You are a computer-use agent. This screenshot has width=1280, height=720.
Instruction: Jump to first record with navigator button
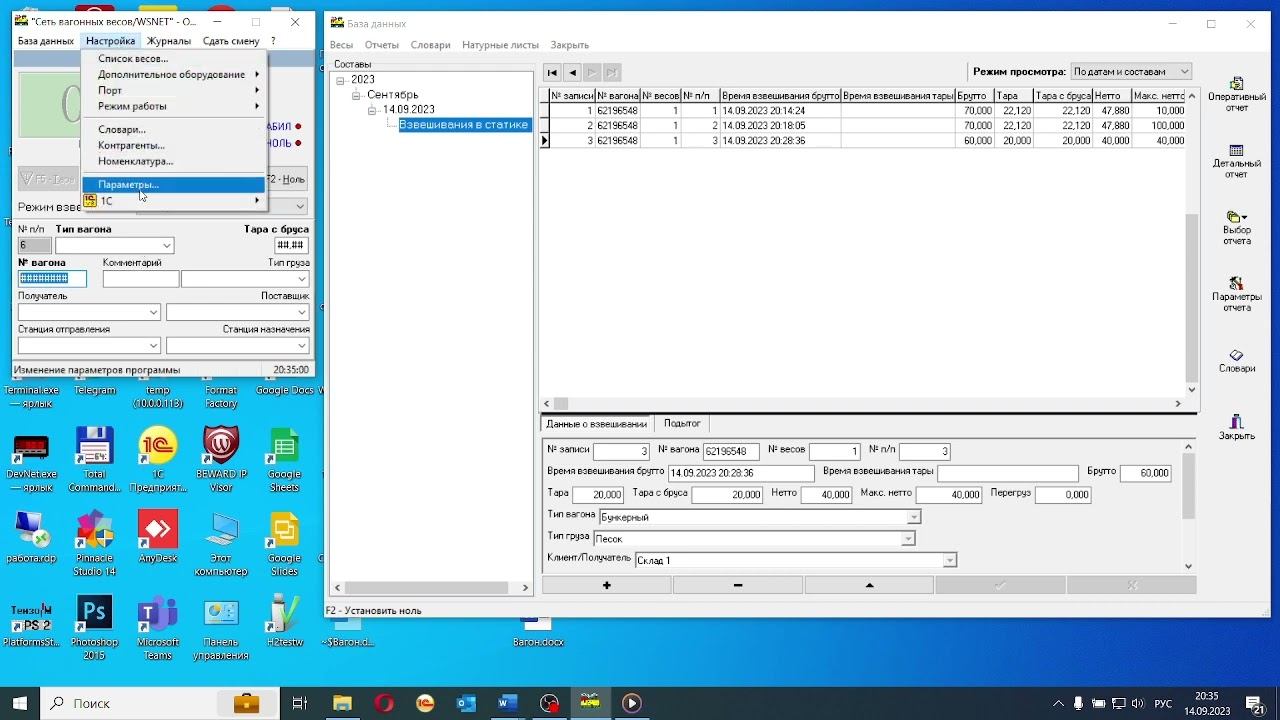(x=552, y=72)
